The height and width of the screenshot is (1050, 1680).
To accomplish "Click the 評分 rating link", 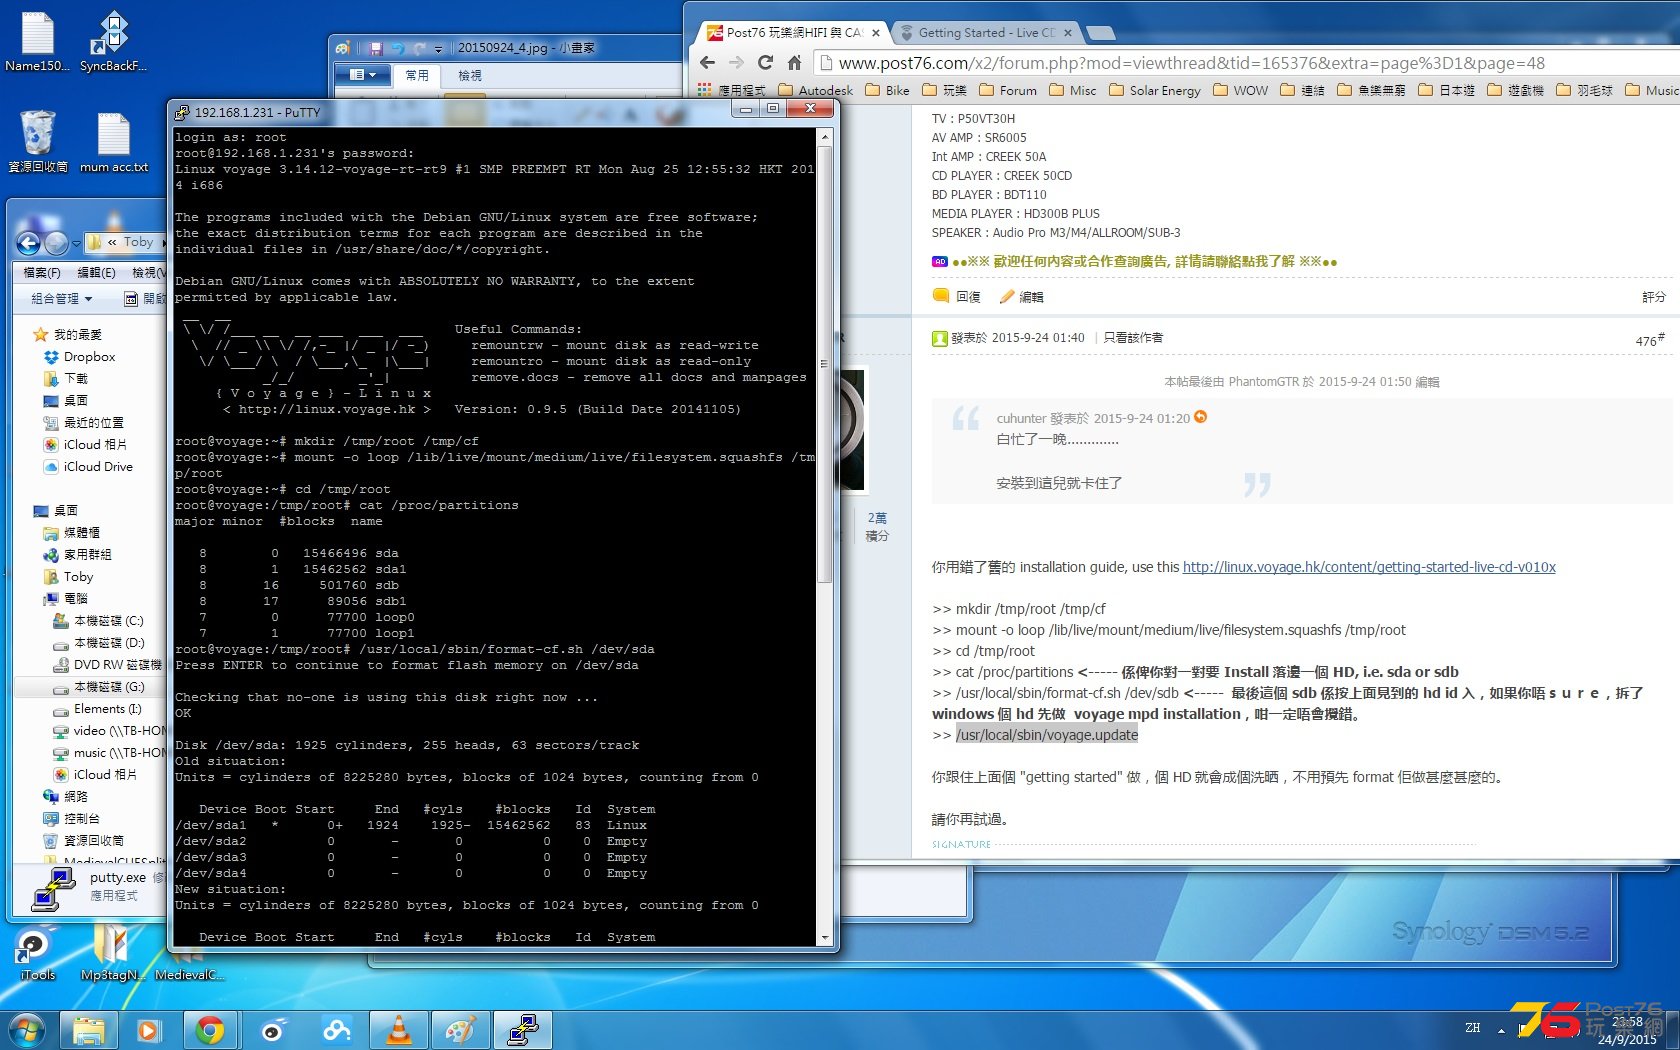I will [x=1653, y=297].
